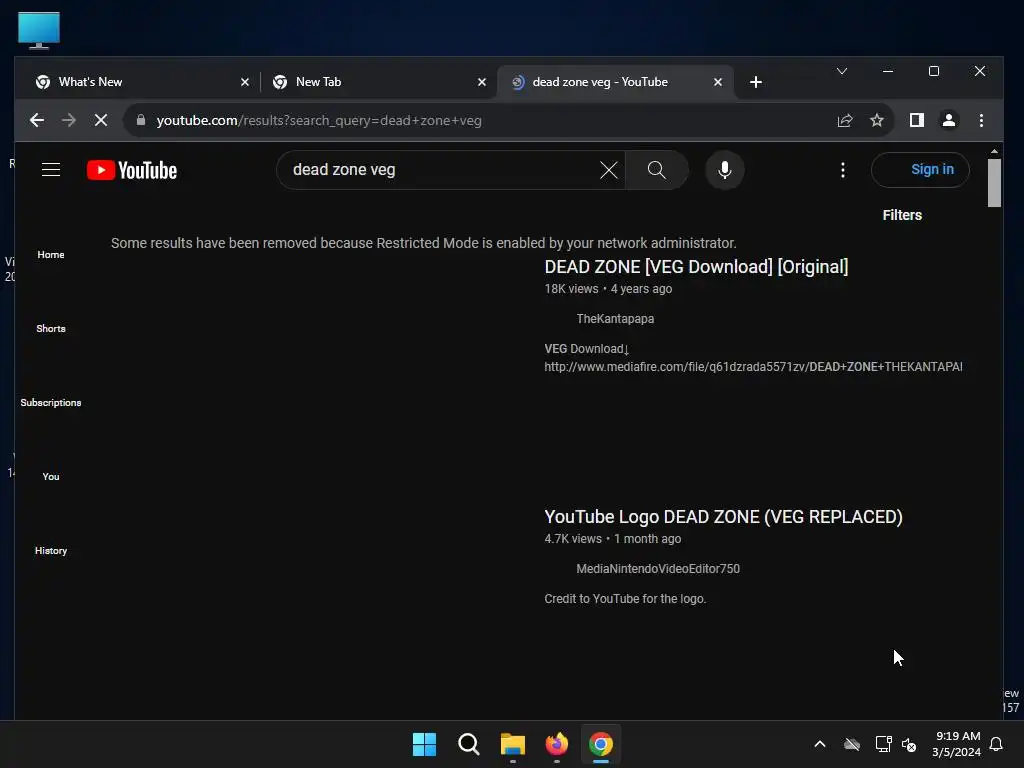Stop loading the page
Image resolution: width=1024 pixels, height=768 pixels.
click(x=101, y=120)
